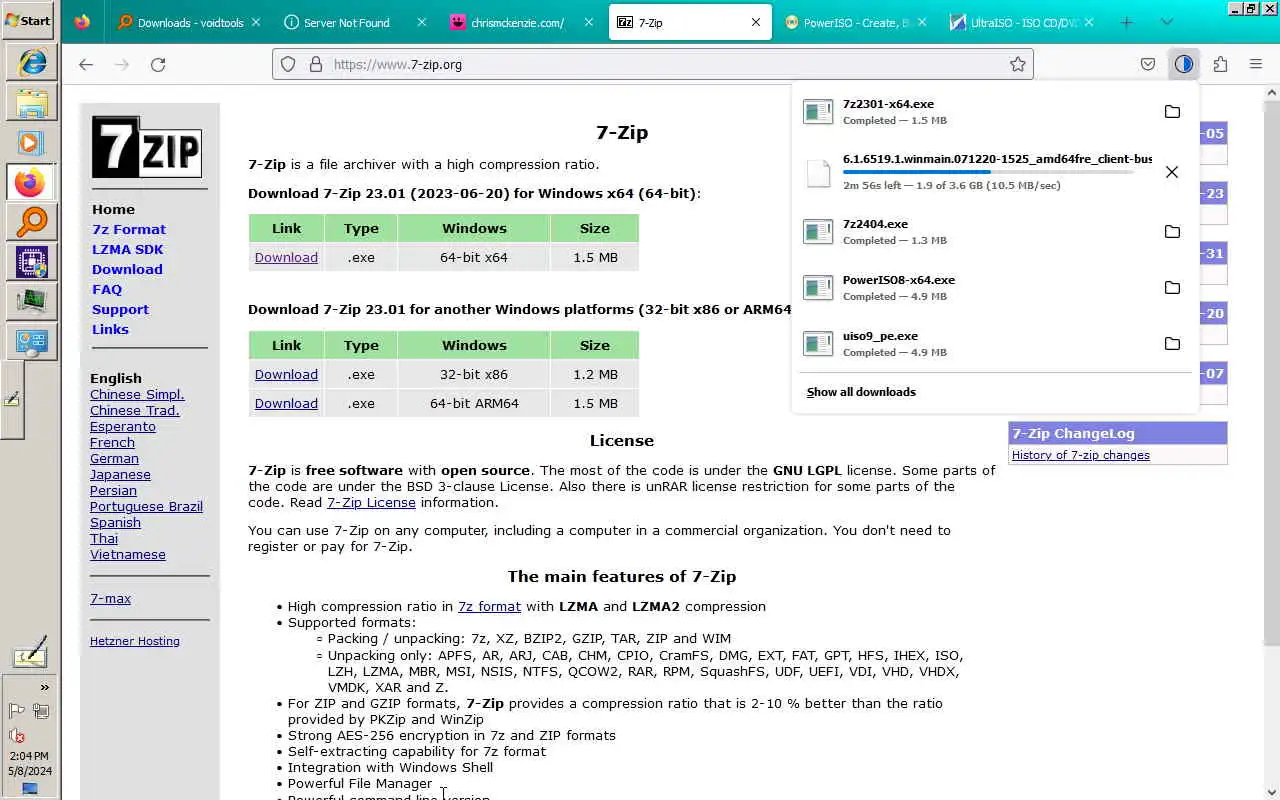The height and width of the screenshot is (800, 1280).
Task: Close the Downloads - voidtools tab
Action: (255, 22)
